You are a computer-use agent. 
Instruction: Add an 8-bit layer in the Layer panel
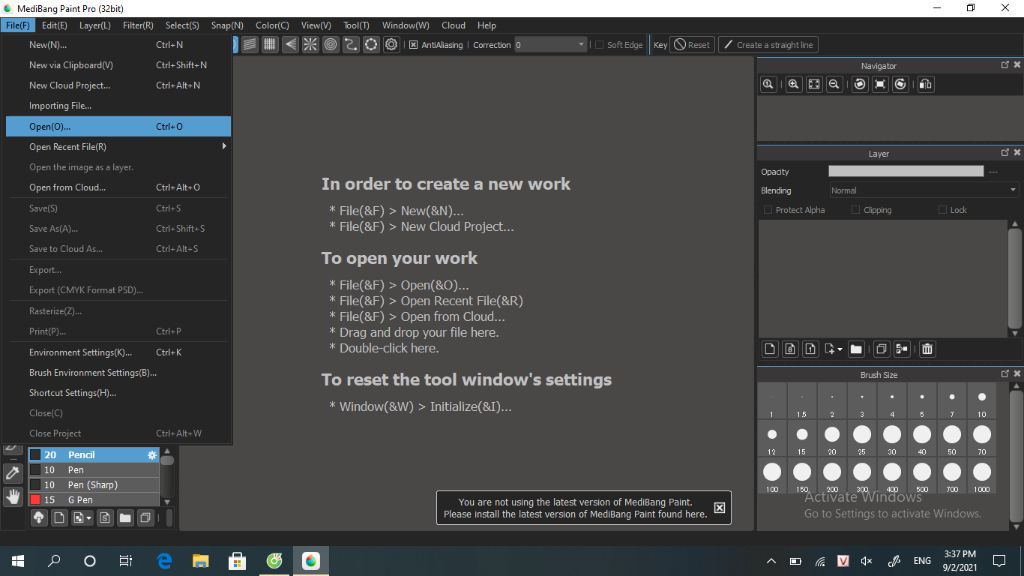(x=790, y=349)
